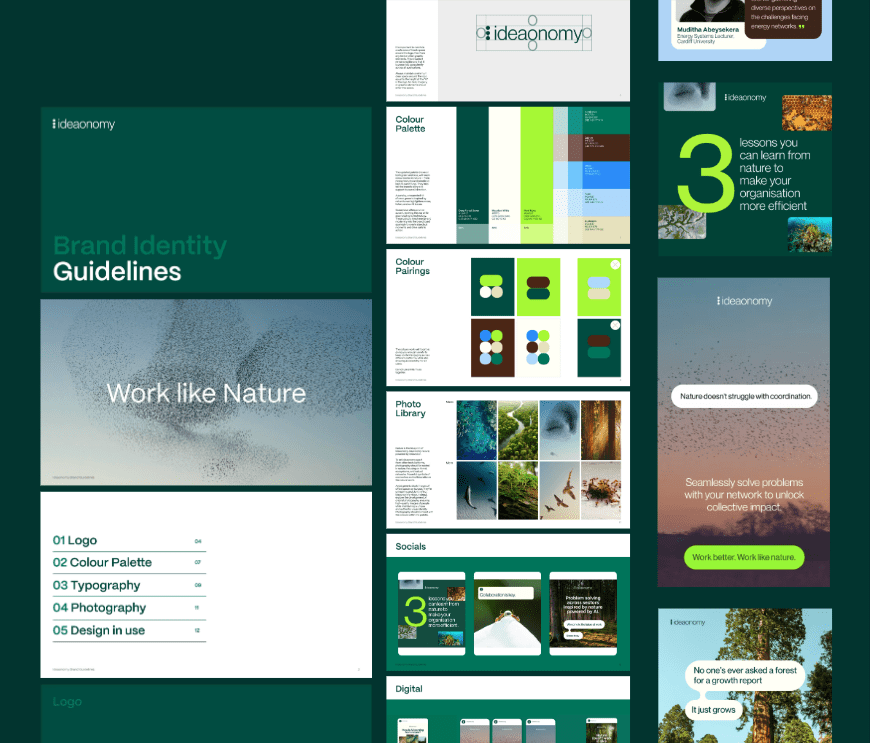
Task: Click the four-dot cluster on the brown pairing card
Action: (x=492, y=347)
